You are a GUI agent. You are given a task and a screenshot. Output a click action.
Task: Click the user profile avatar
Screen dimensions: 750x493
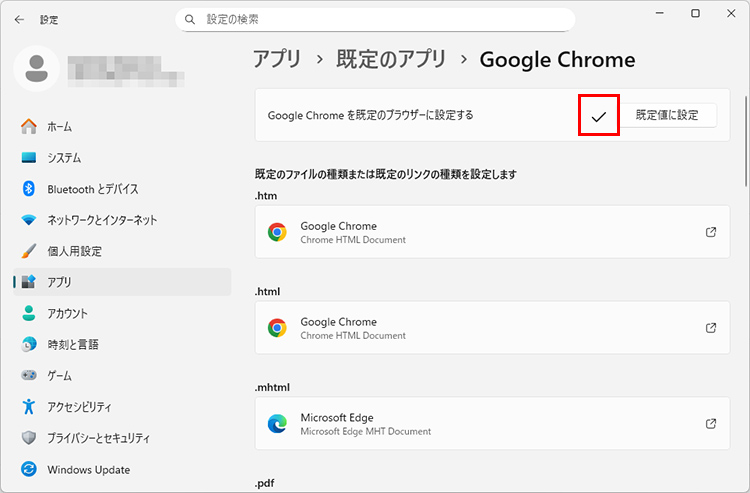[x=37, y=67]
